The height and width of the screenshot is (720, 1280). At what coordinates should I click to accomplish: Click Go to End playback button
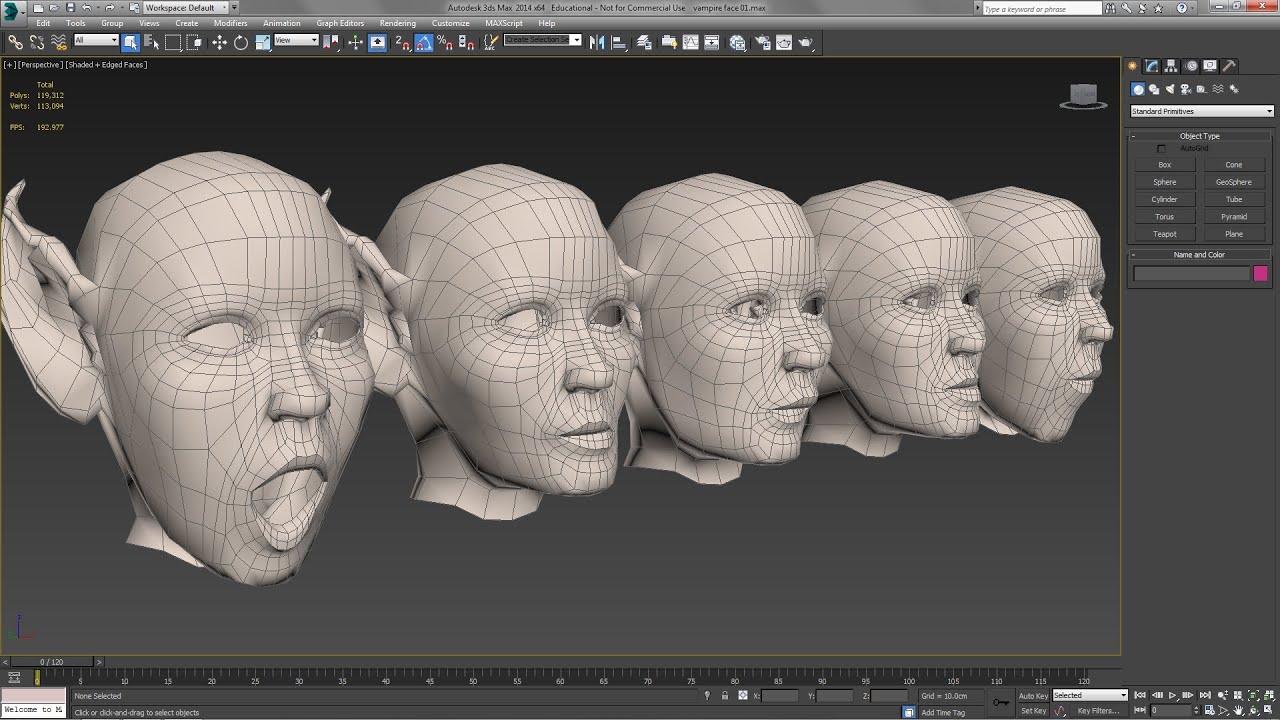[x=1203, y=695]
